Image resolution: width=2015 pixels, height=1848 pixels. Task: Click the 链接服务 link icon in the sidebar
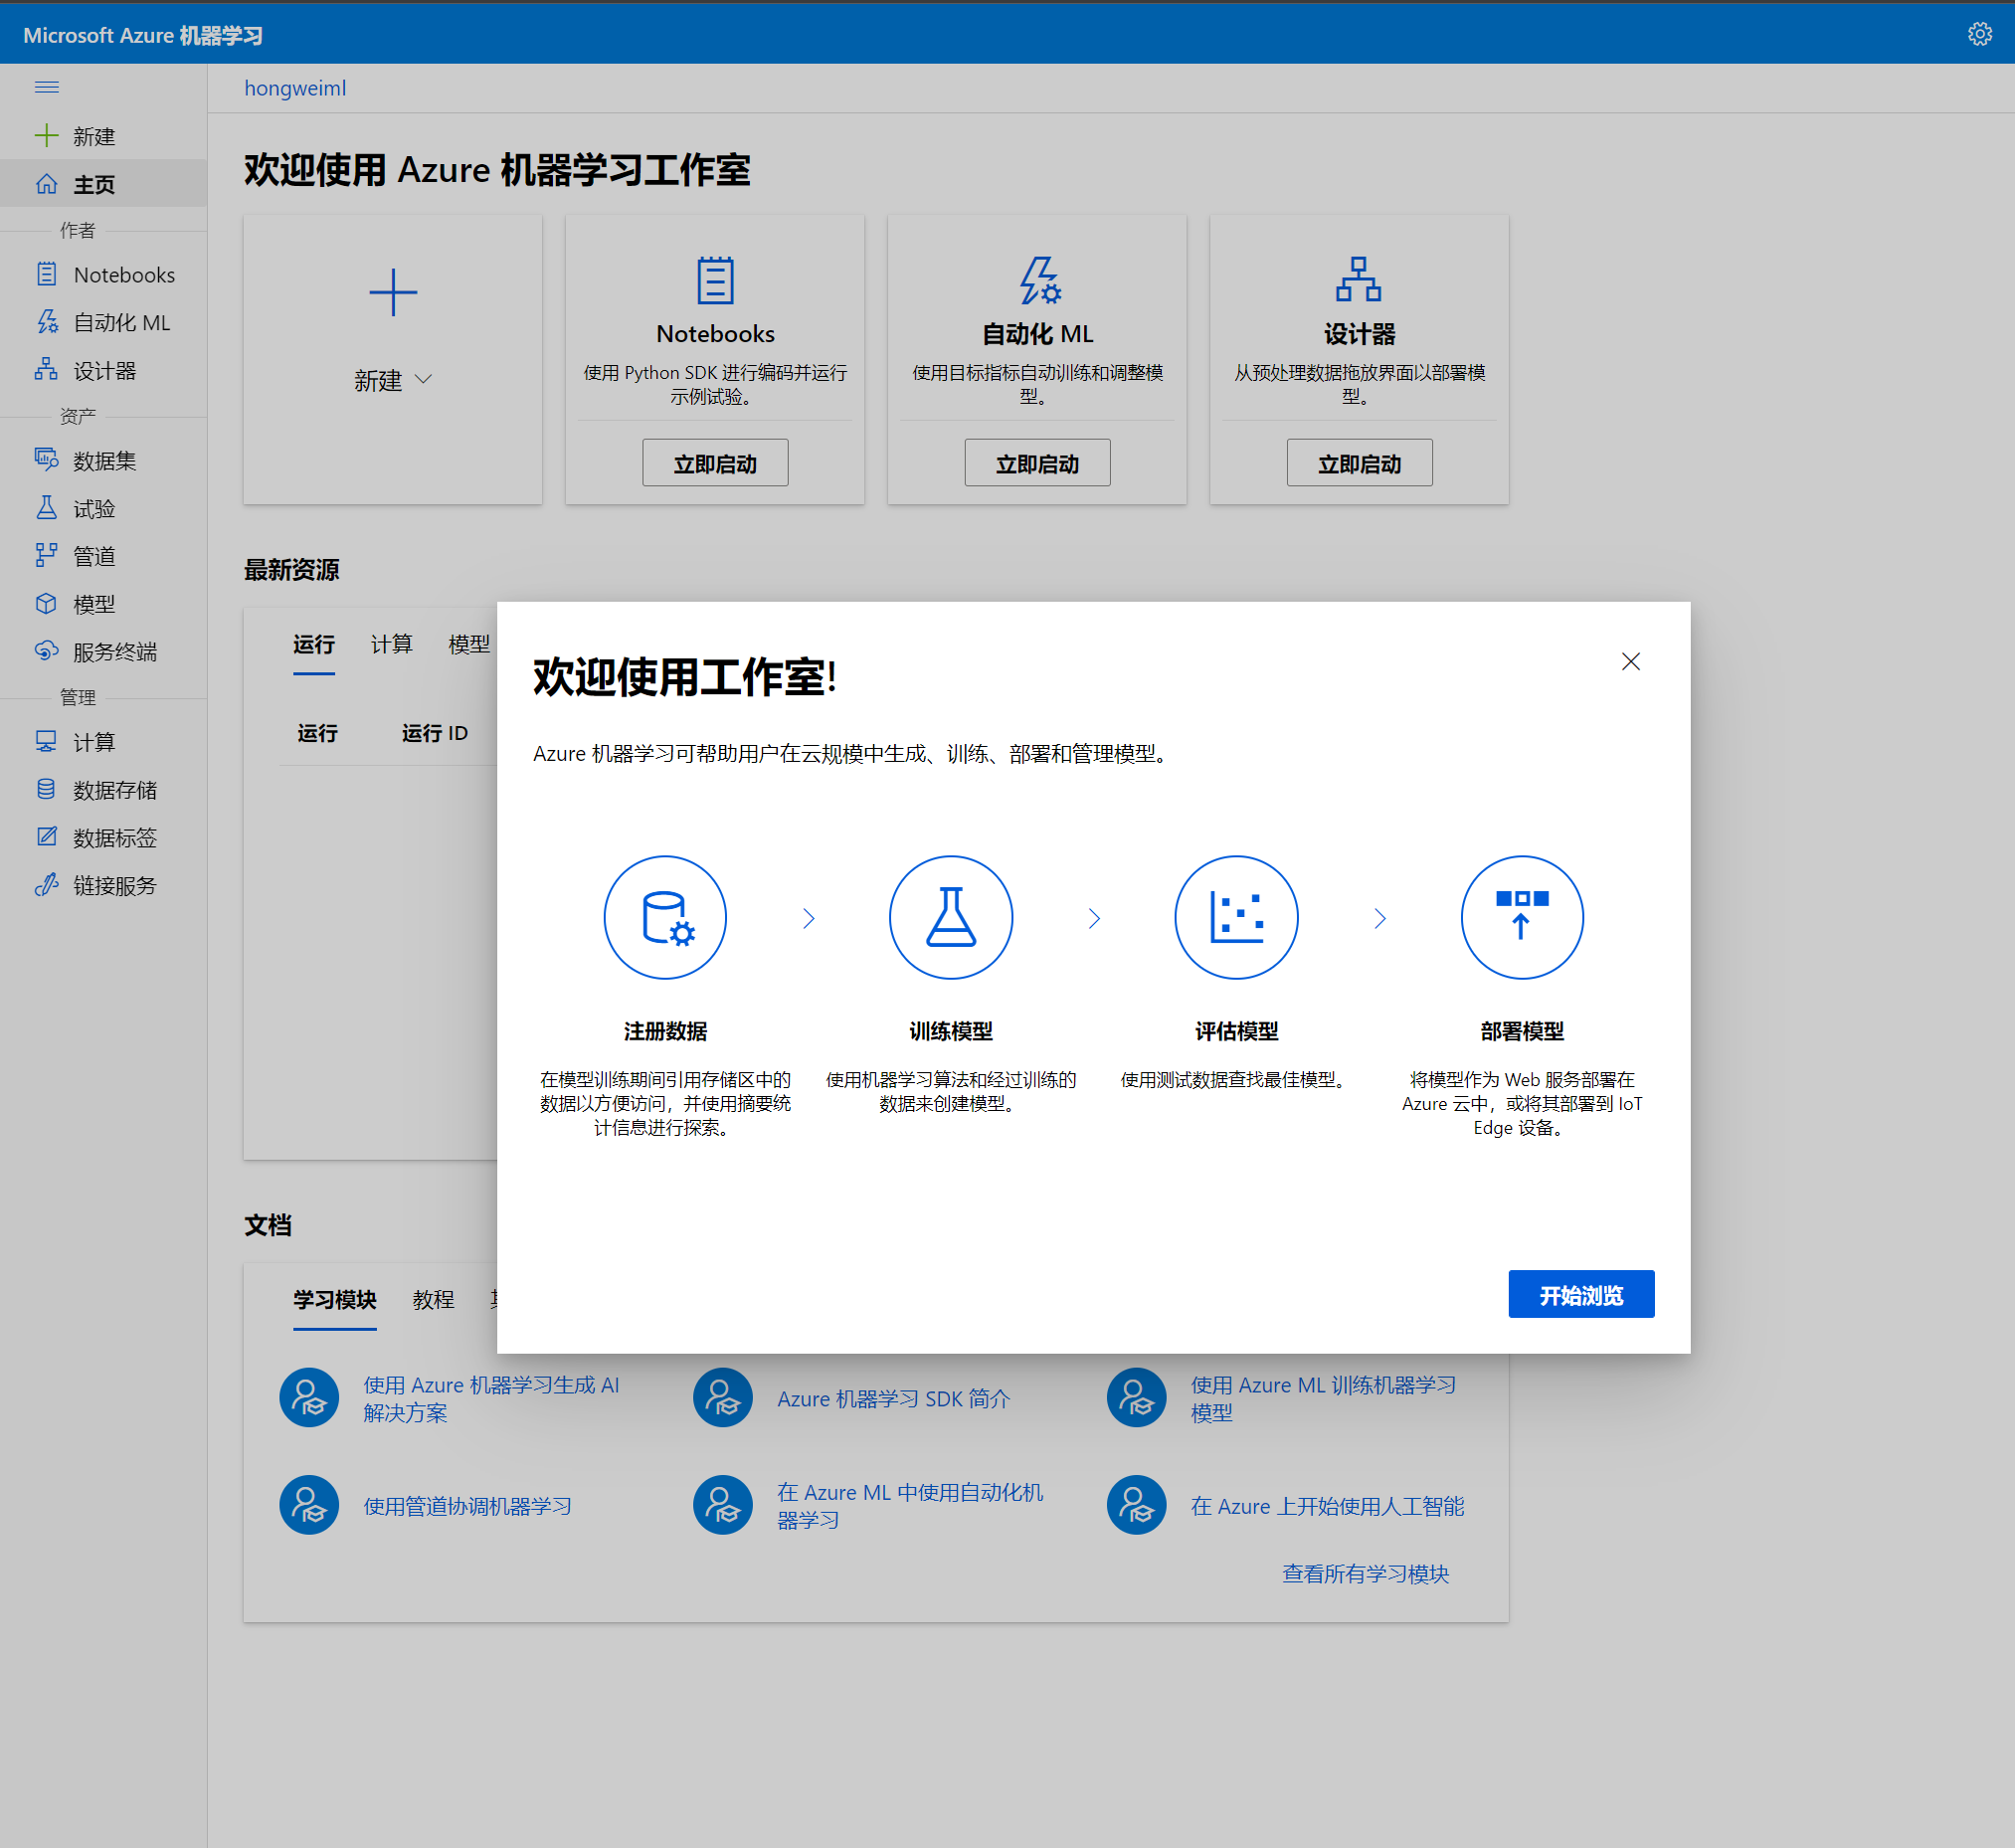coord(47,886)
